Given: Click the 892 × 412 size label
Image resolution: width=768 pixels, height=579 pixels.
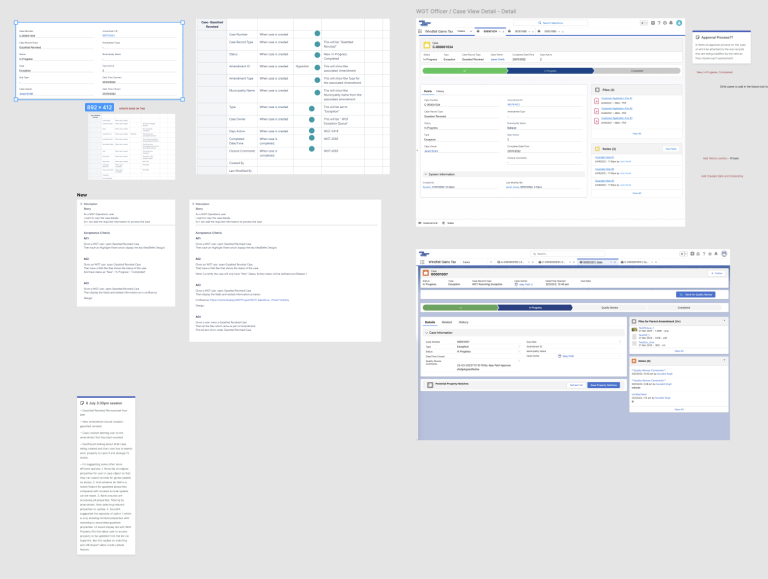Looking at the screenshot, I should coord(99,107).
